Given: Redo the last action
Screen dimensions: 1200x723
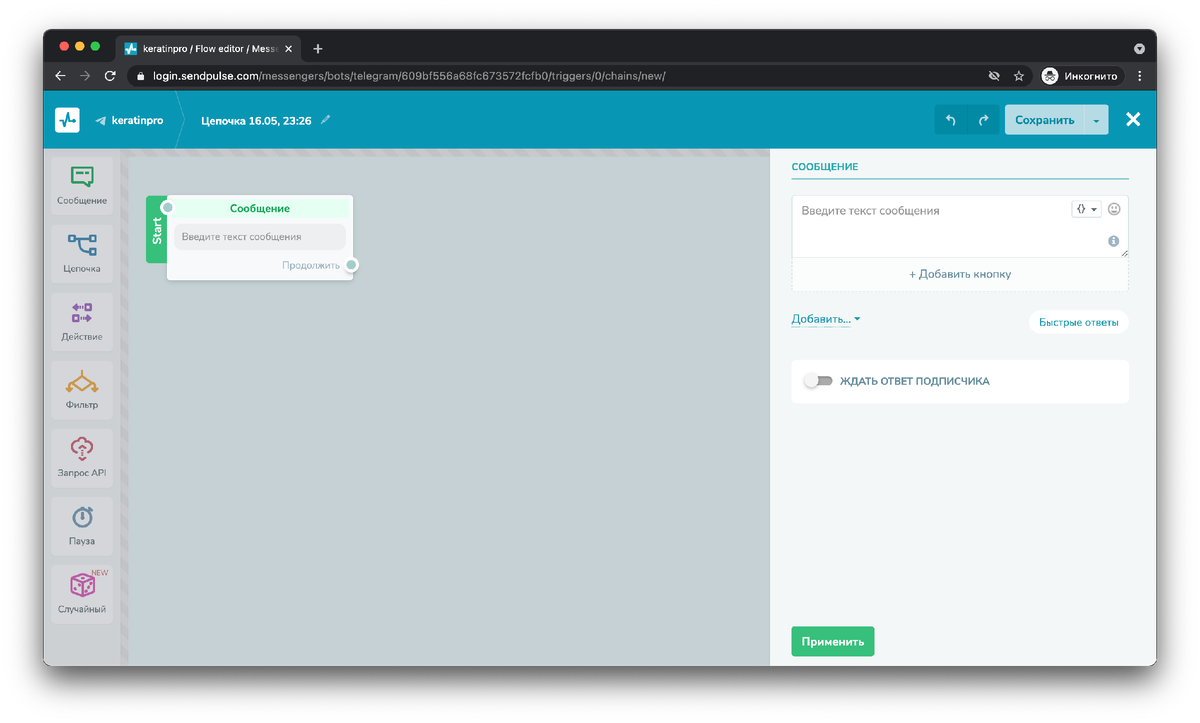Looking at the screenshot, I should pyautogui.click(x=983, y=120).
